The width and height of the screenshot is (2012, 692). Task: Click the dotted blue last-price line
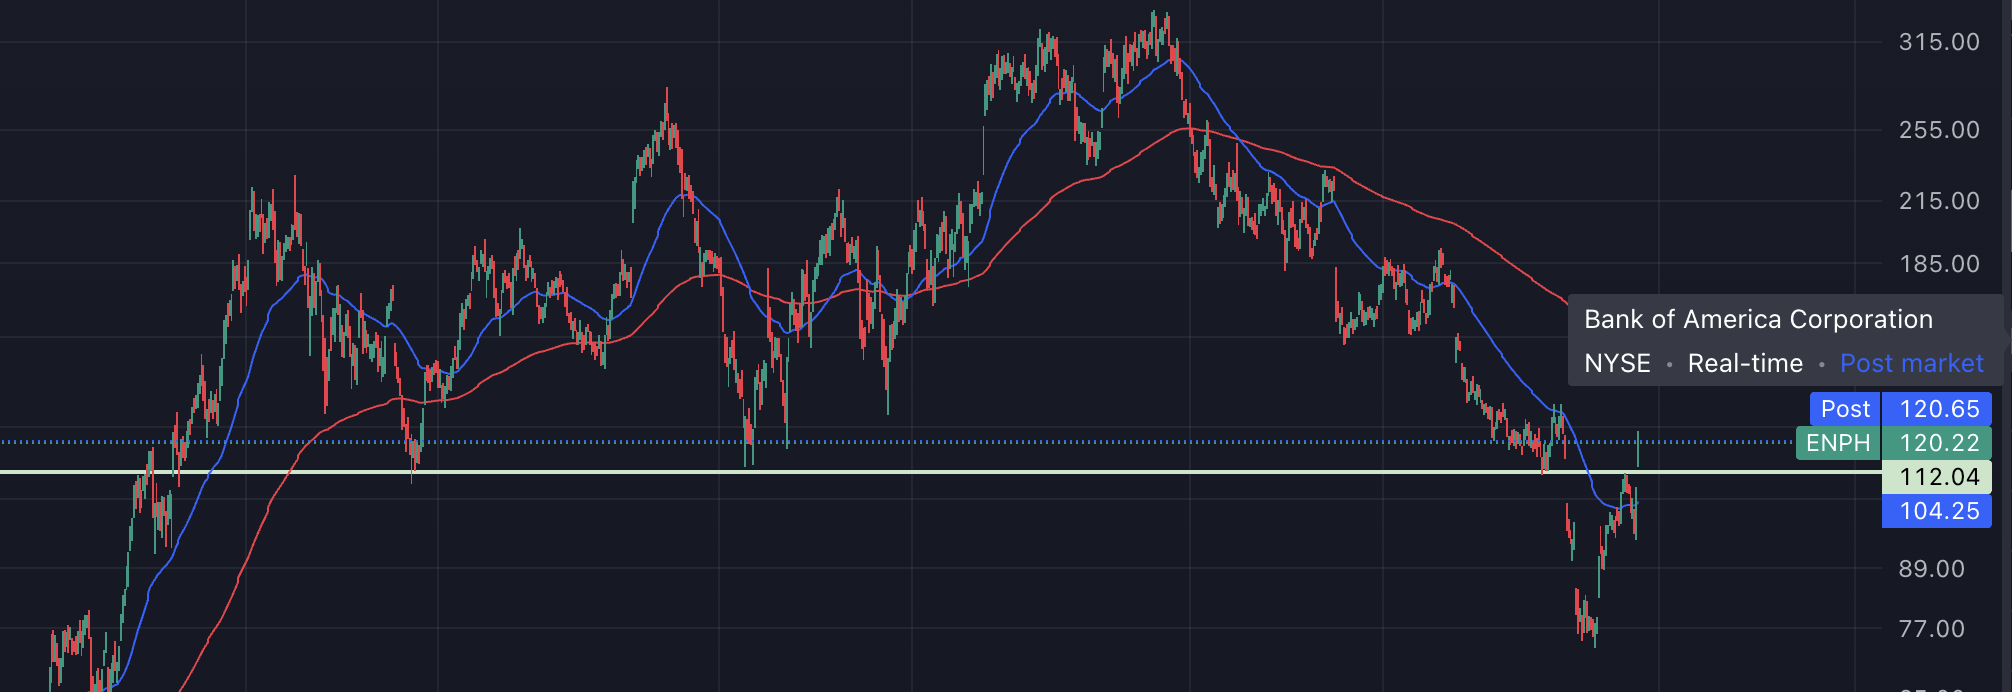tap(1000, 441)
